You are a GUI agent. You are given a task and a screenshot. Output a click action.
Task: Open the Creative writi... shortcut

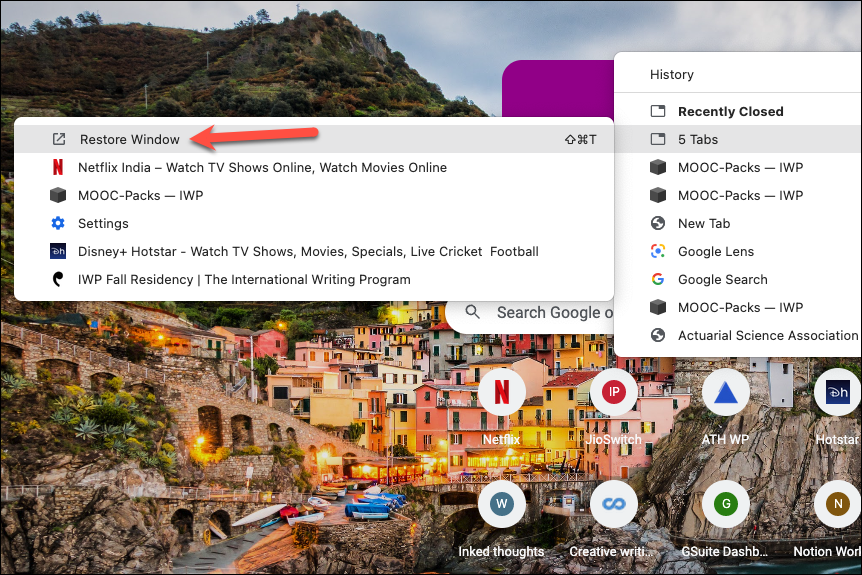click(x=614, y=519)
